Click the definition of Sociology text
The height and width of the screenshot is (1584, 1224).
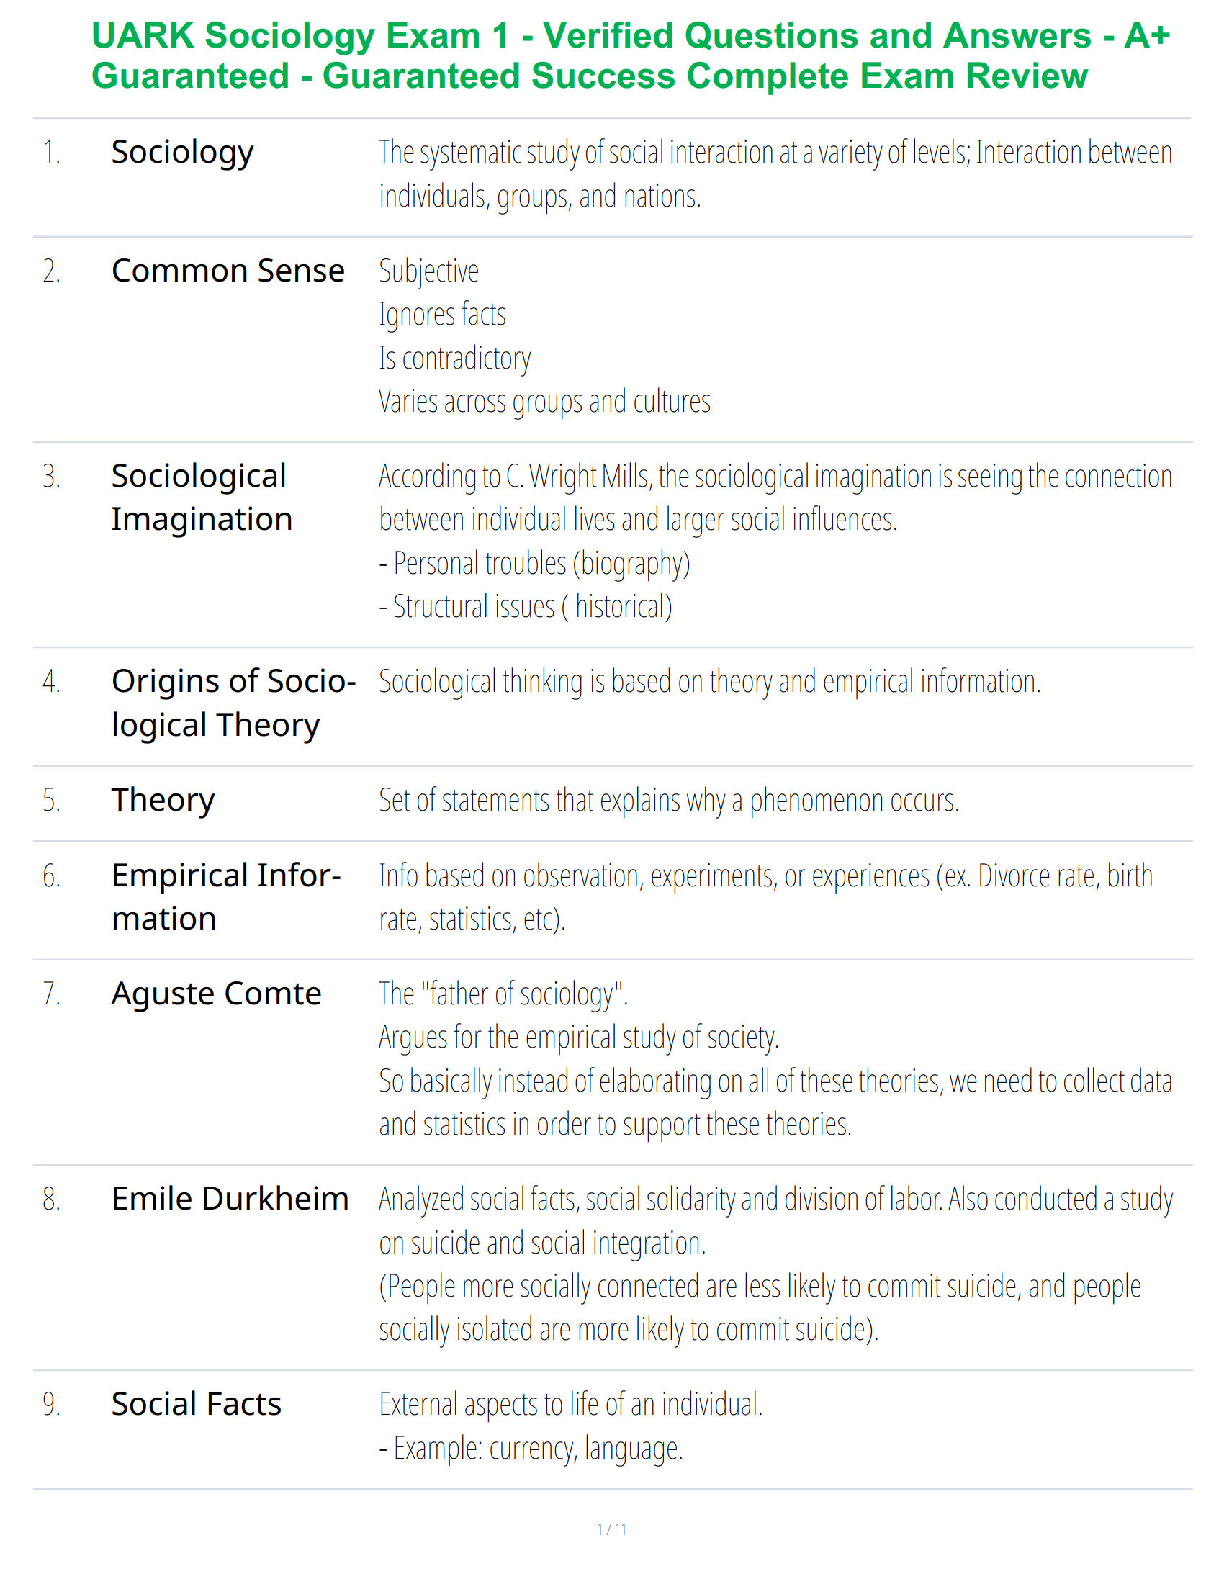coord(775,175)
